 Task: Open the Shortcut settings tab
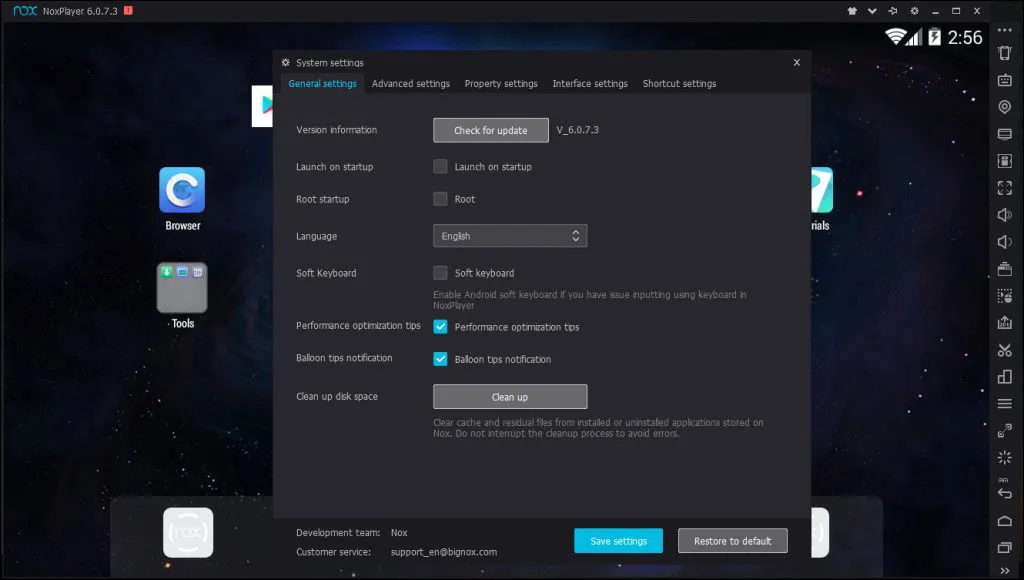679,84
